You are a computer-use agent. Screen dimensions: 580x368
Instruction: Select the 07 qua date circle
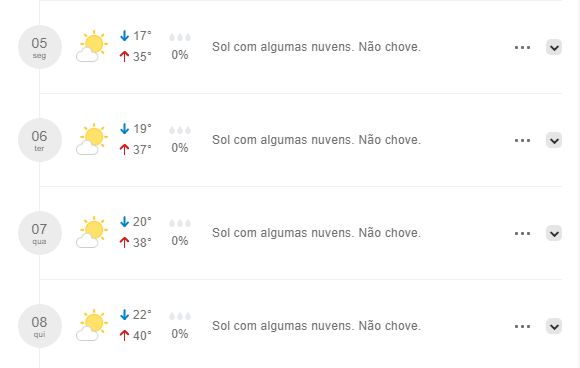[x=40, y=233]
